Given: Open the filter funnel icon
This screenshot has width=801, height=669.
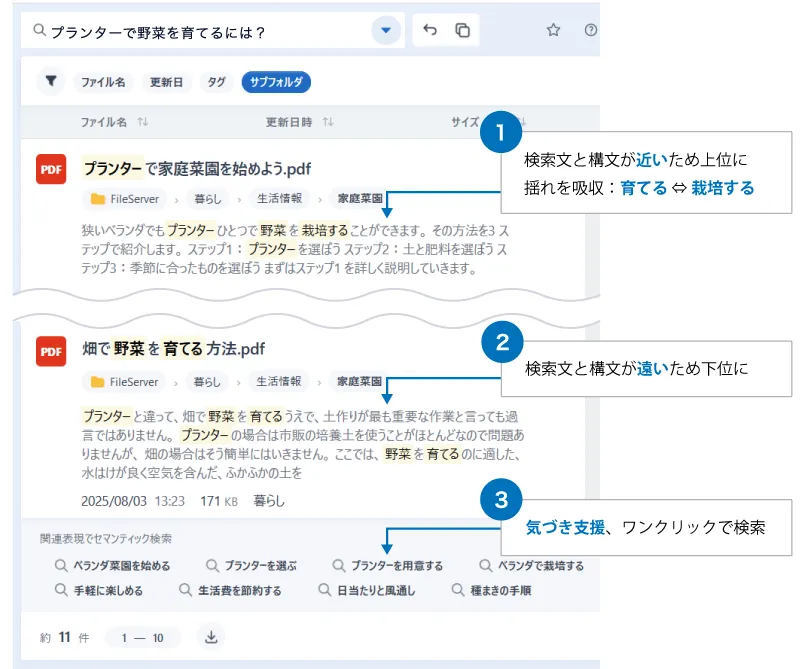Looking at the screenshot, I should click(x=51, y=83).
